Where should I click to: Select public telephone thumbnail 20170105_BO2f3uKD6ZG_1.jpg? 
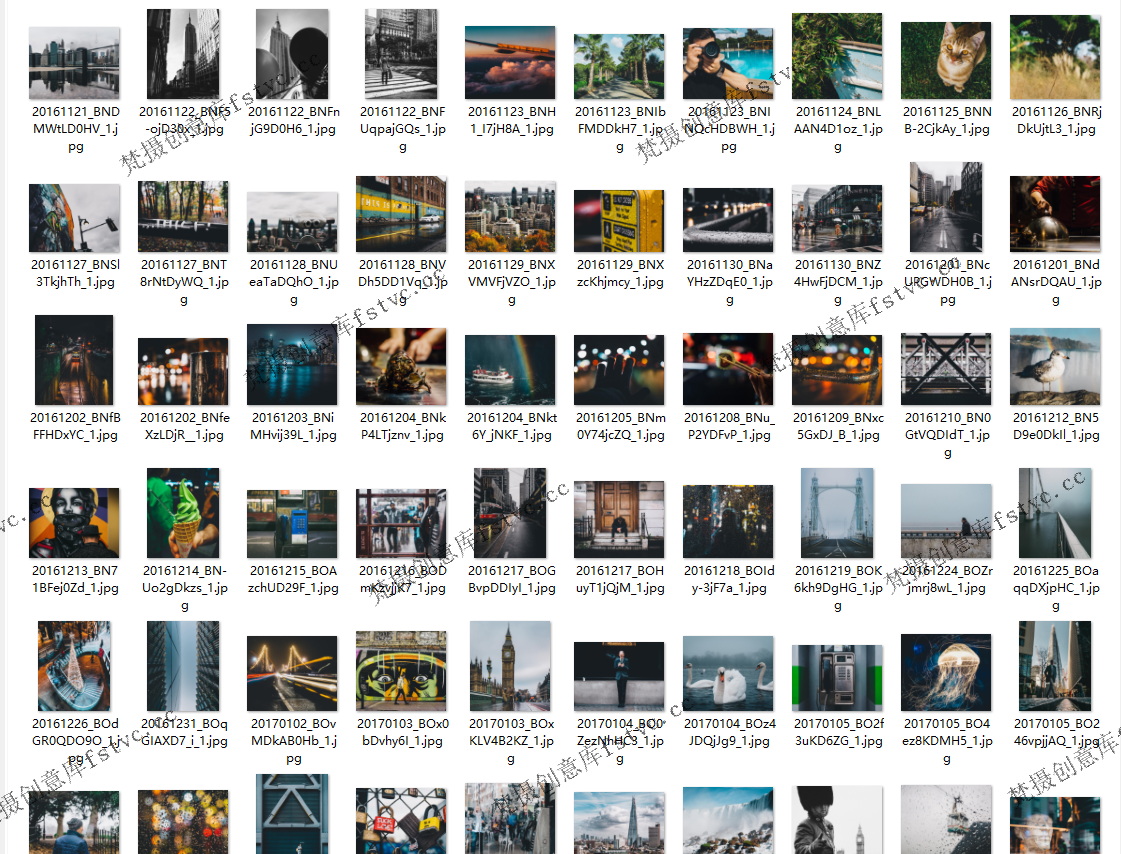(837, 677)
